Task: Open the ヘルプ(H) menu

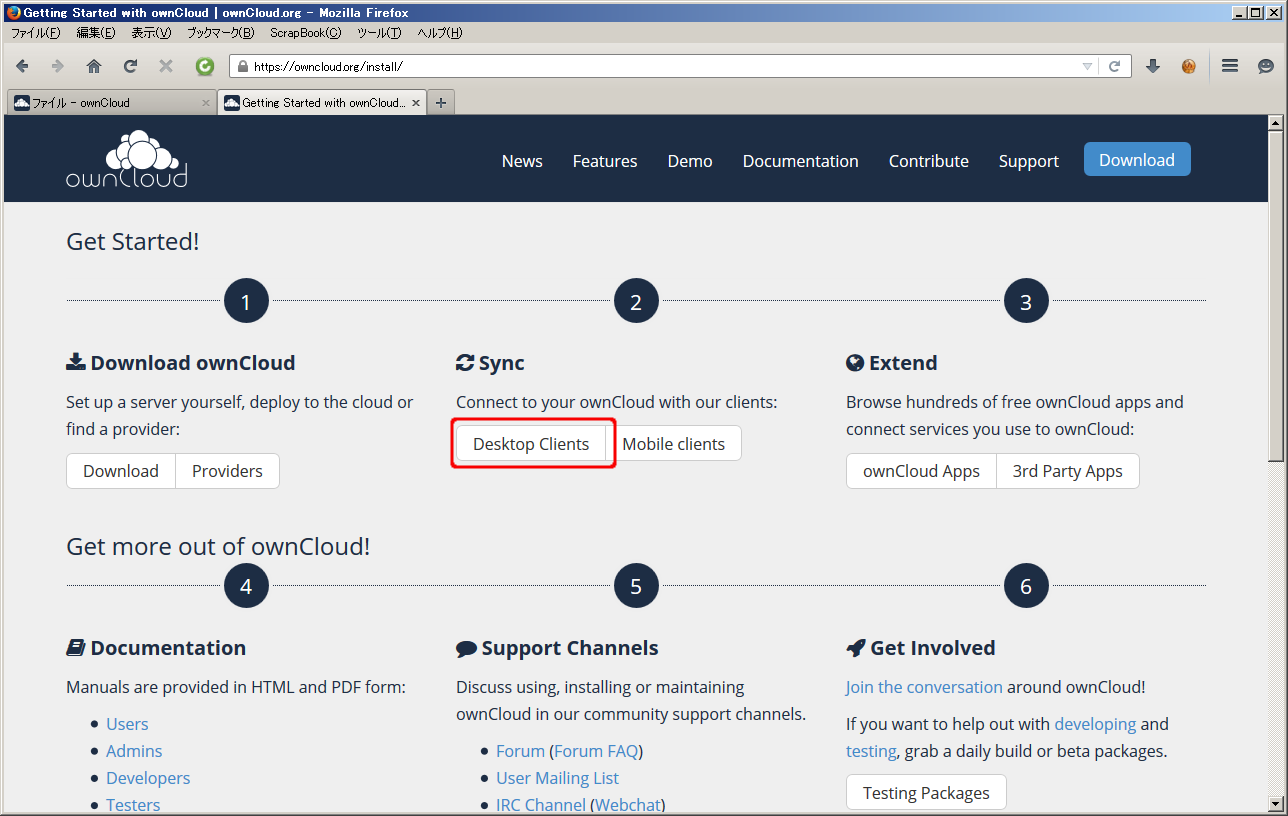Action: (440, 32)
